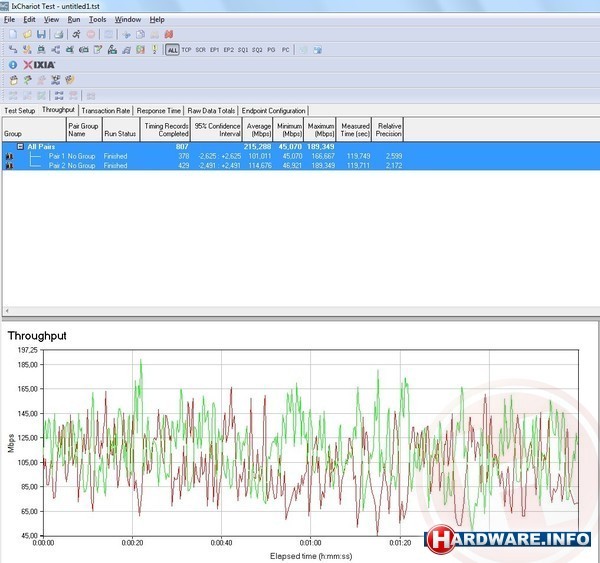Switch to the Raw Data Totals tab
This screenshot has height=563, width=600.
click(211, 111)
